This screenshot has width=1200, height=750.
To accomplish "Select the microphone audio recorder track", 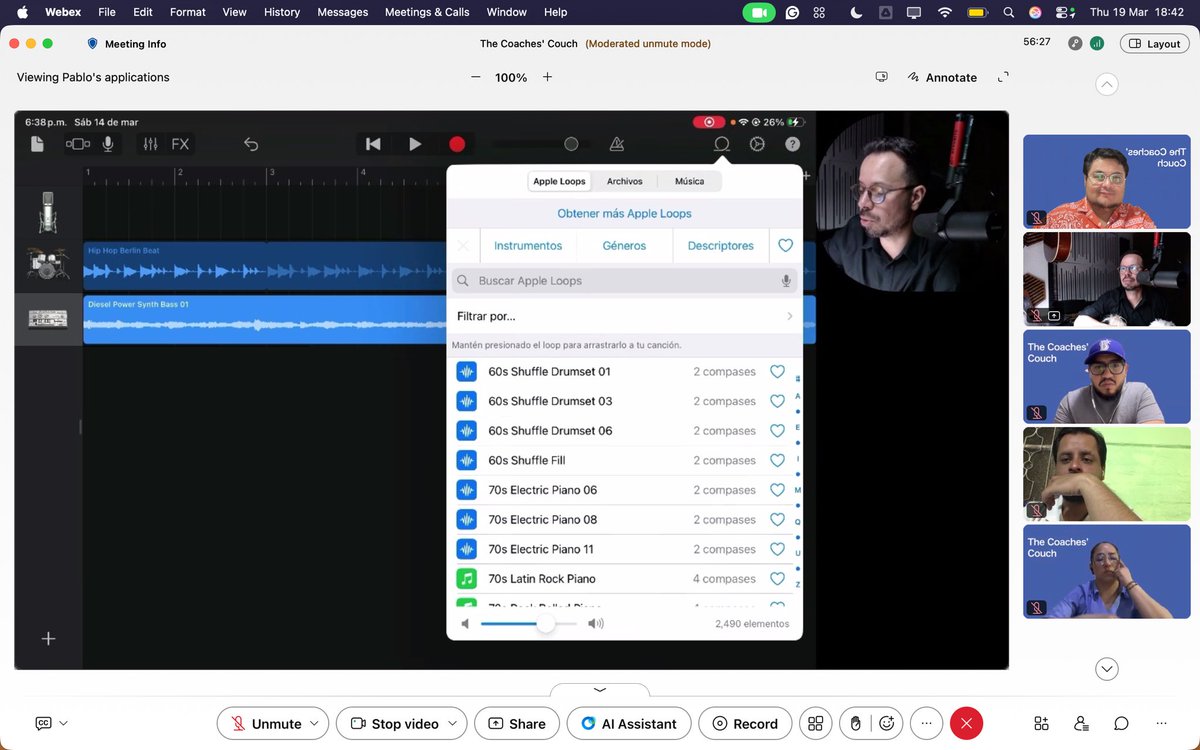I will pyautogui.click(x=48, y=212).
